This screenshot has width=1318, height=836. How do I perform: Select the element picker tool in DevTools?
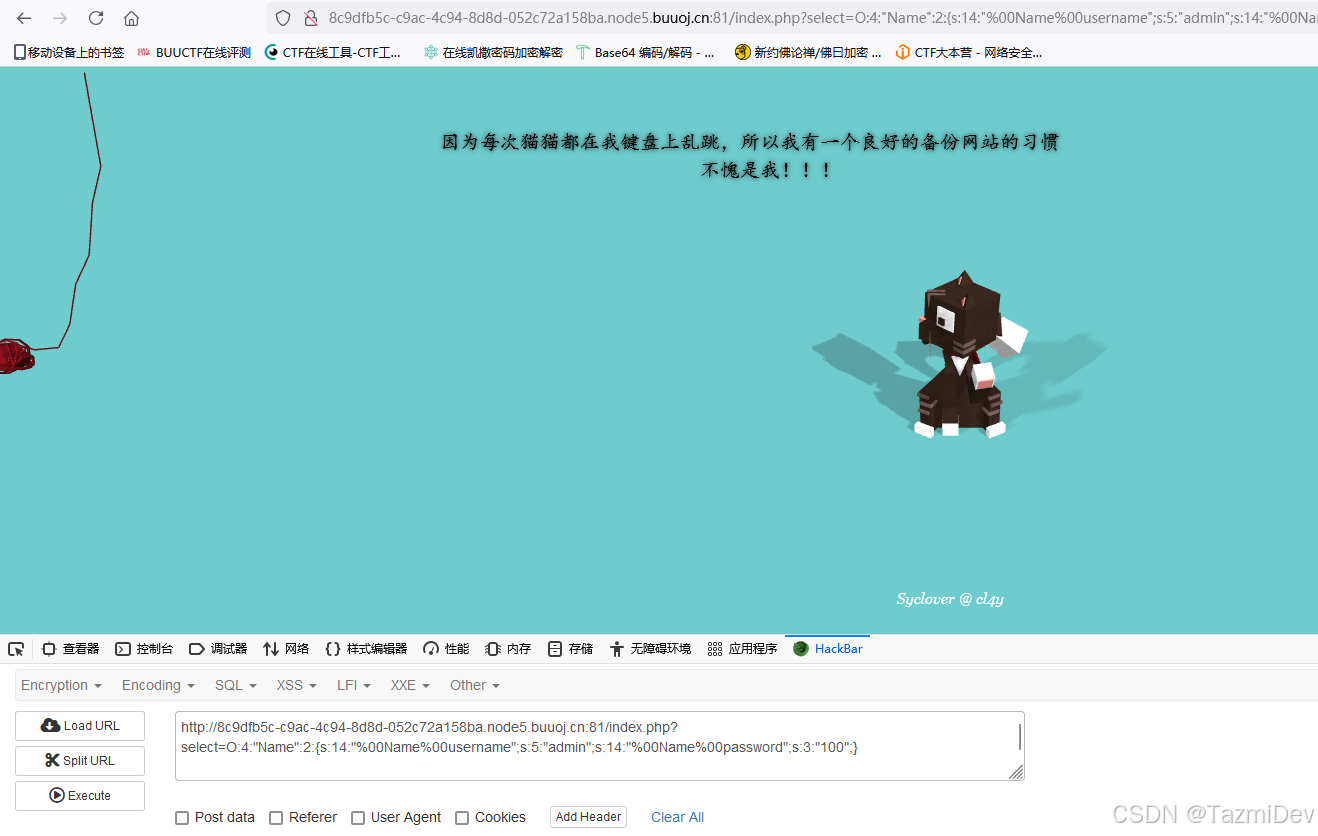(15, 648)
